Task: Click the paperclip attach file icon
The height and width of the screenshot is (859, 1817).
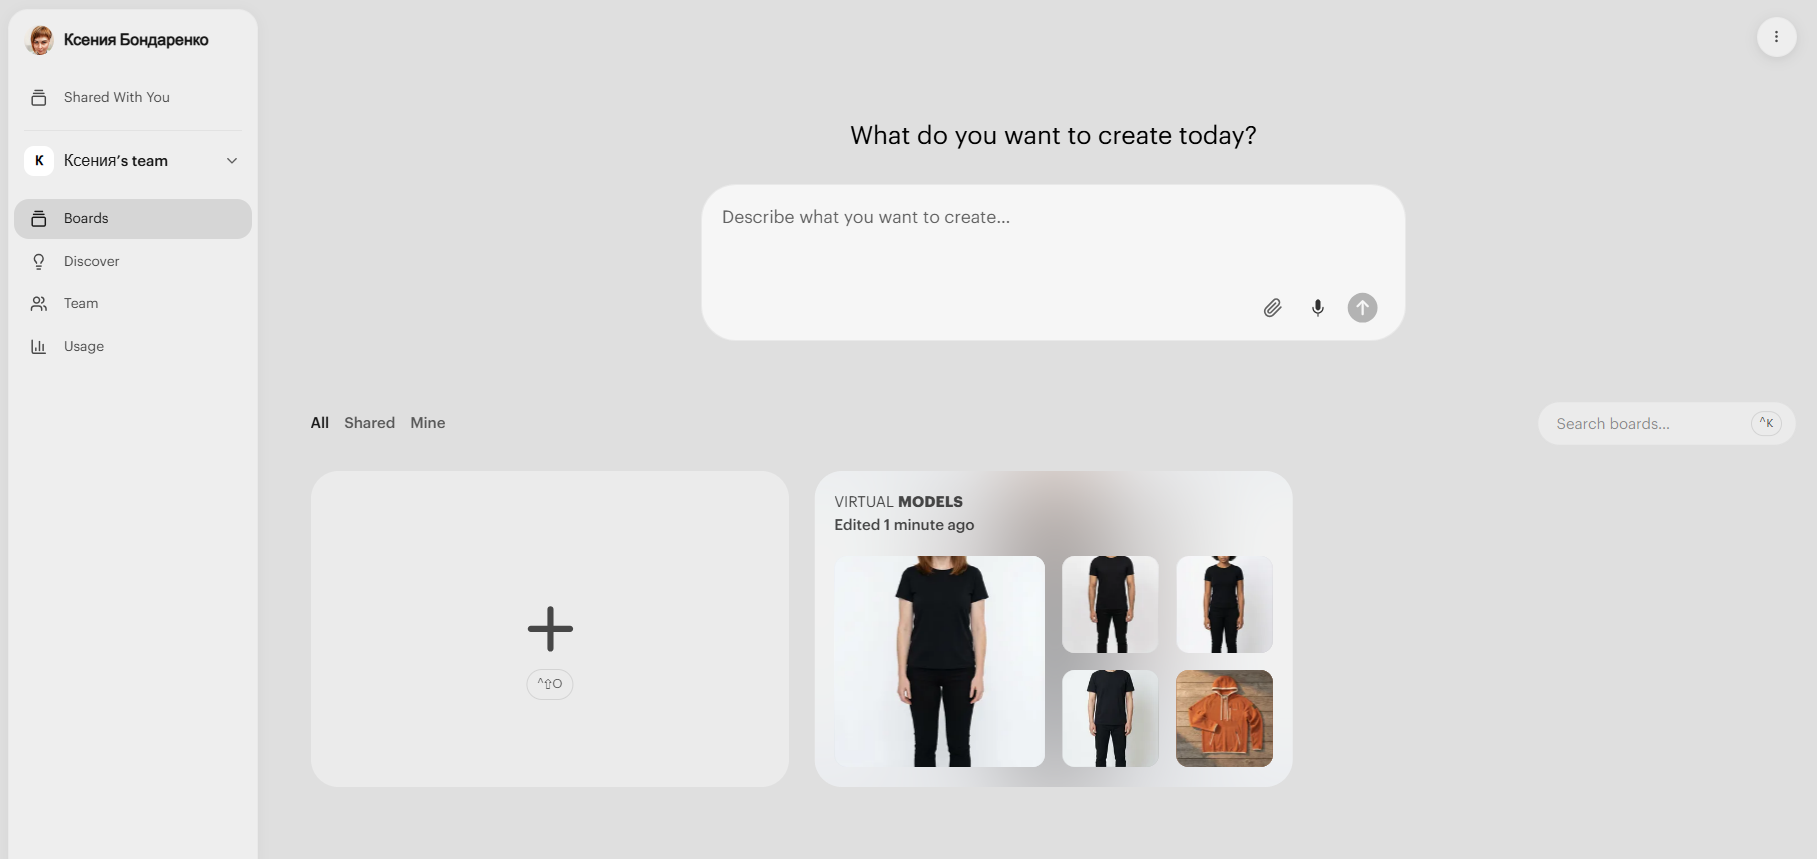Action: click(1272, 308)
